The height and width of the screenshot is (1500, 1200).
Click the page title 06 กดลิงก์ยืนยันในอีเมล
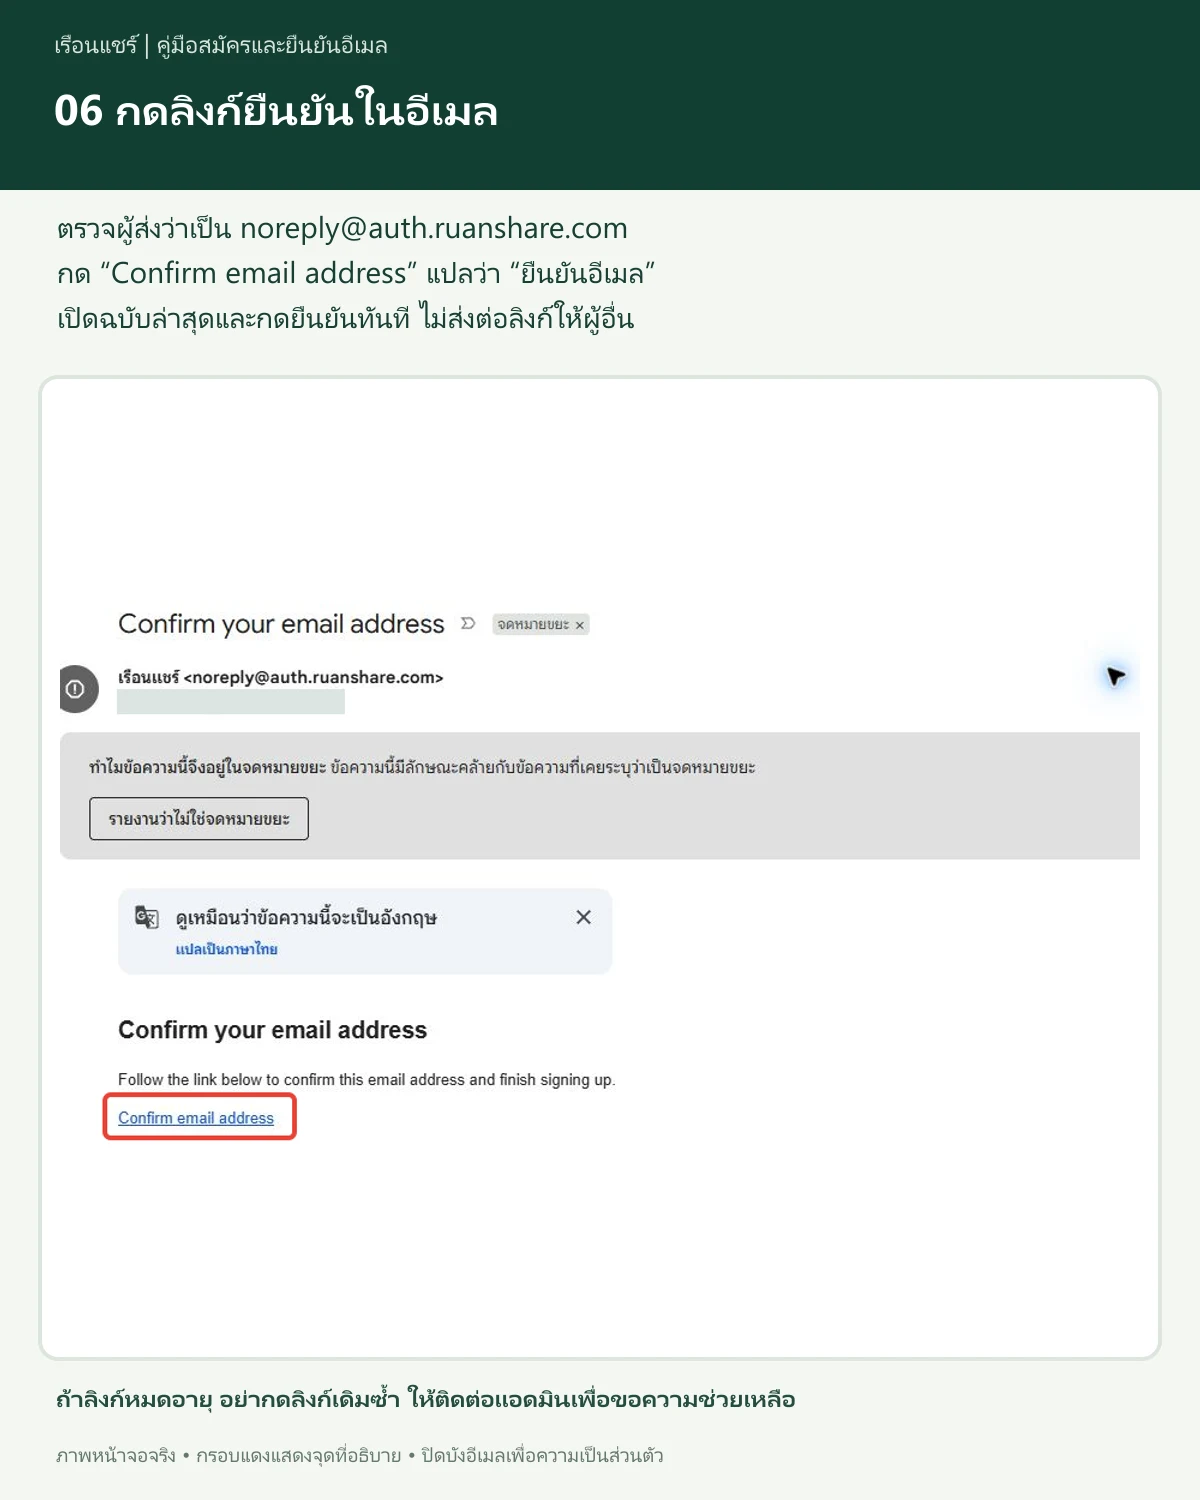click(276, 110)
